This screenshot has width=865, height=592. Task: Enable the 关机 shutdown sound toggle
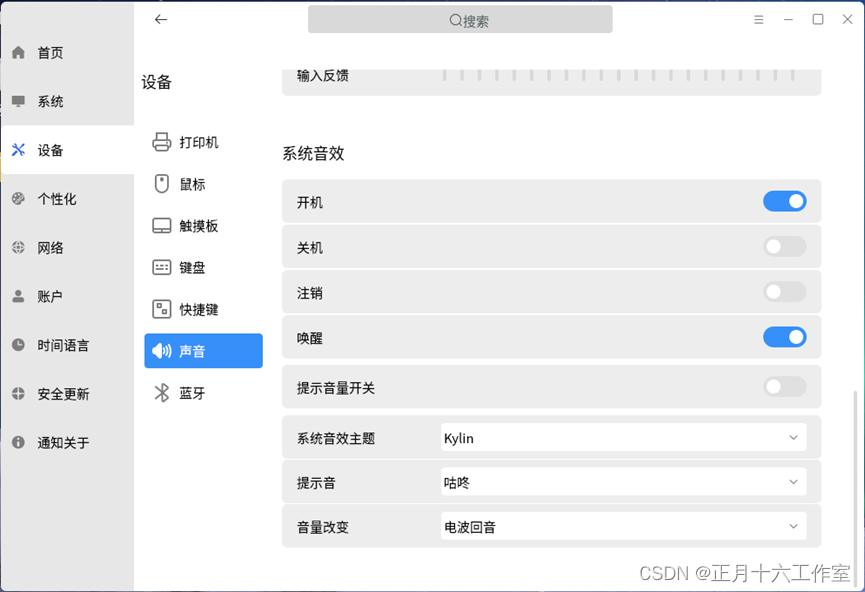coord(784,247)
